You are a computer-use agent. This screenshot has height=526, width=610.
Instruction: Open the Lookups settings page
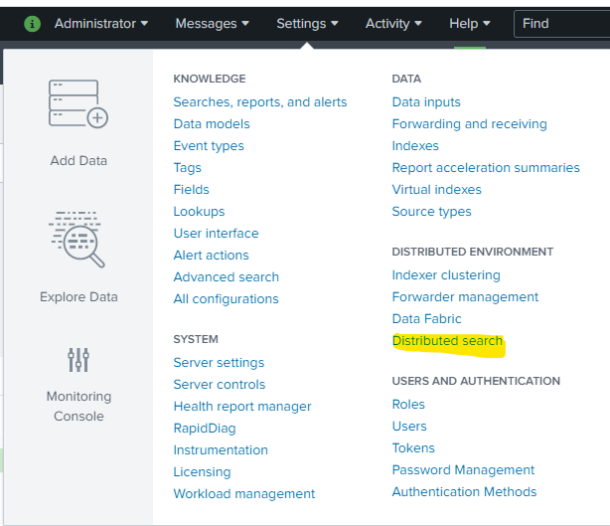[x=199, y=212]
